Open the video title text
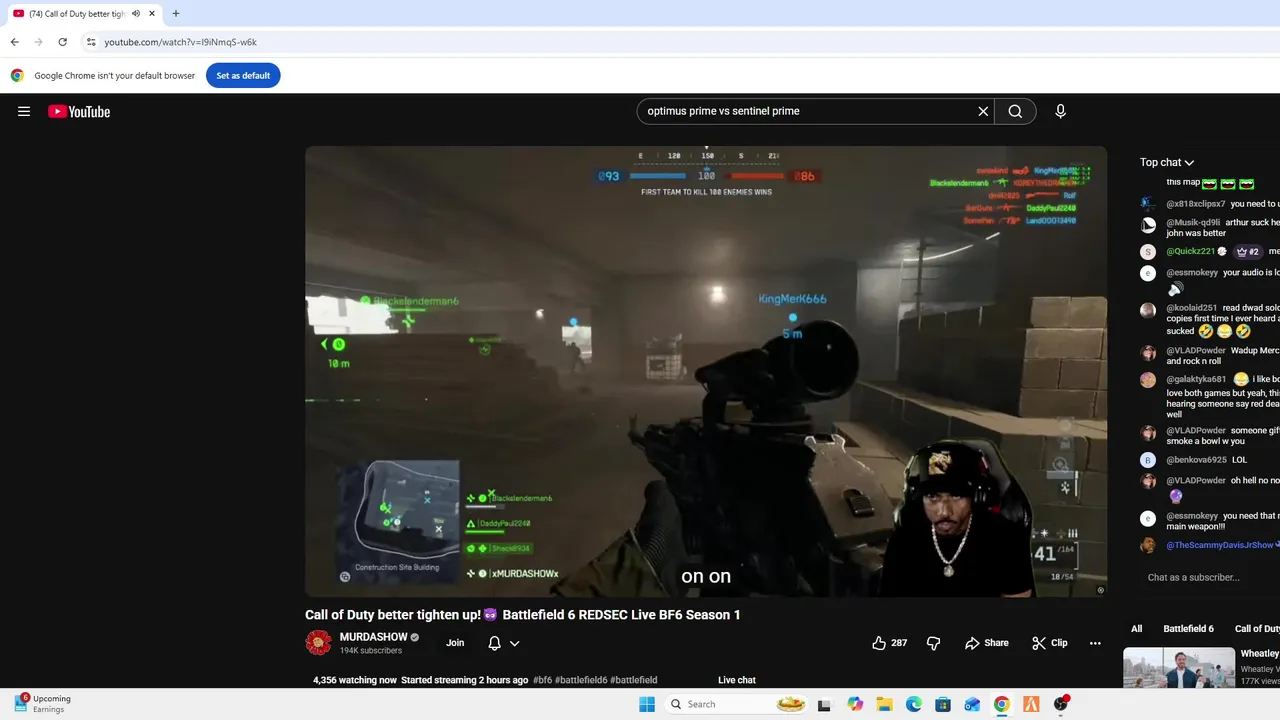Image resolution: width=1280 pixels, height=720 pixels. pos(523,615)
